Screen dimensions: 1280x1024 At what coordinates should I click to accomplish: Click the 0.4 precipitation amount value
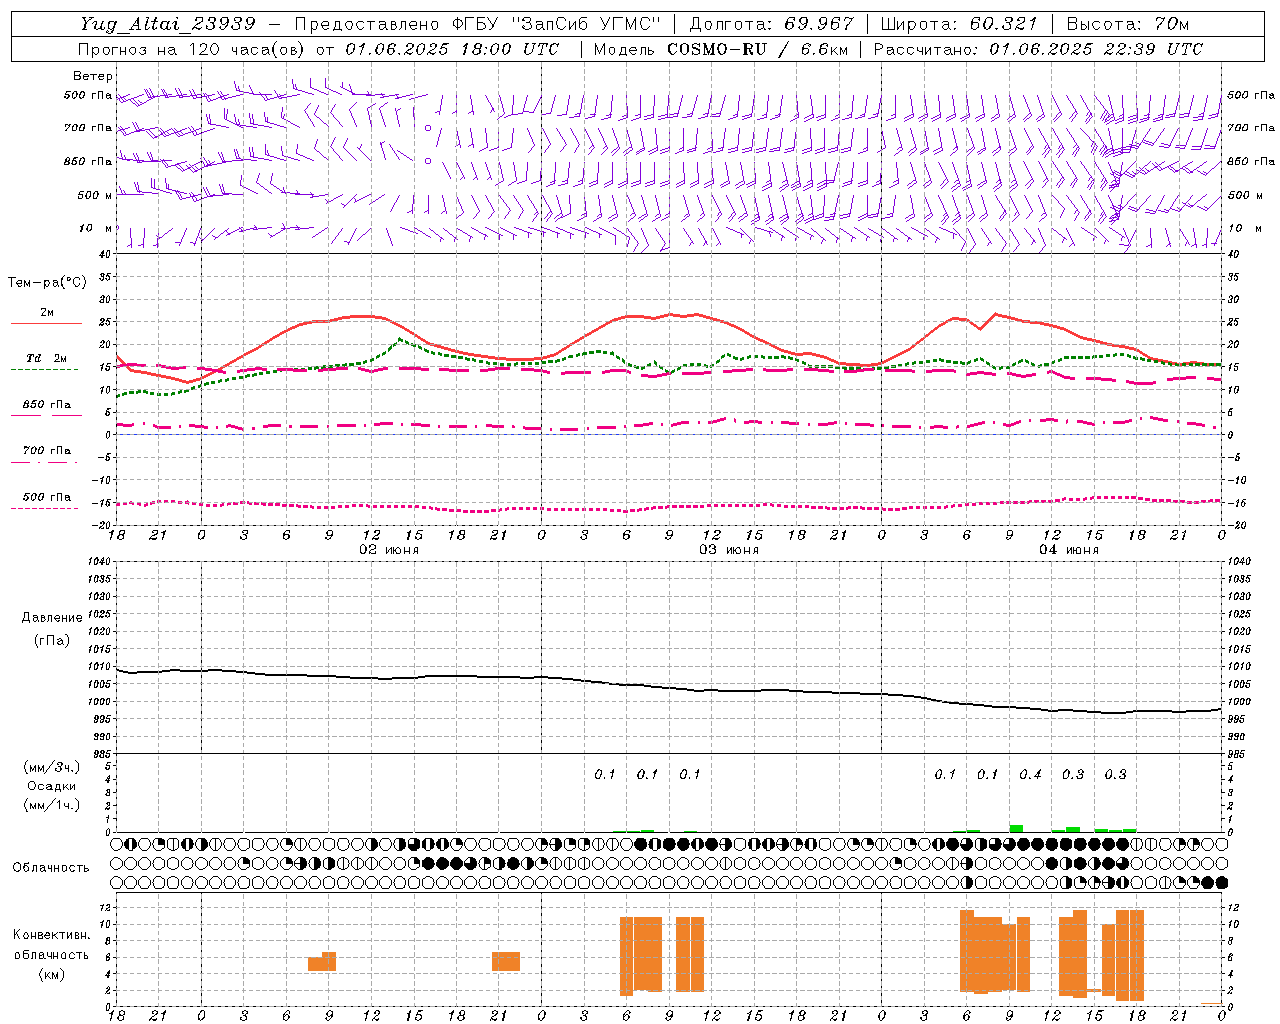(1030, 774)
